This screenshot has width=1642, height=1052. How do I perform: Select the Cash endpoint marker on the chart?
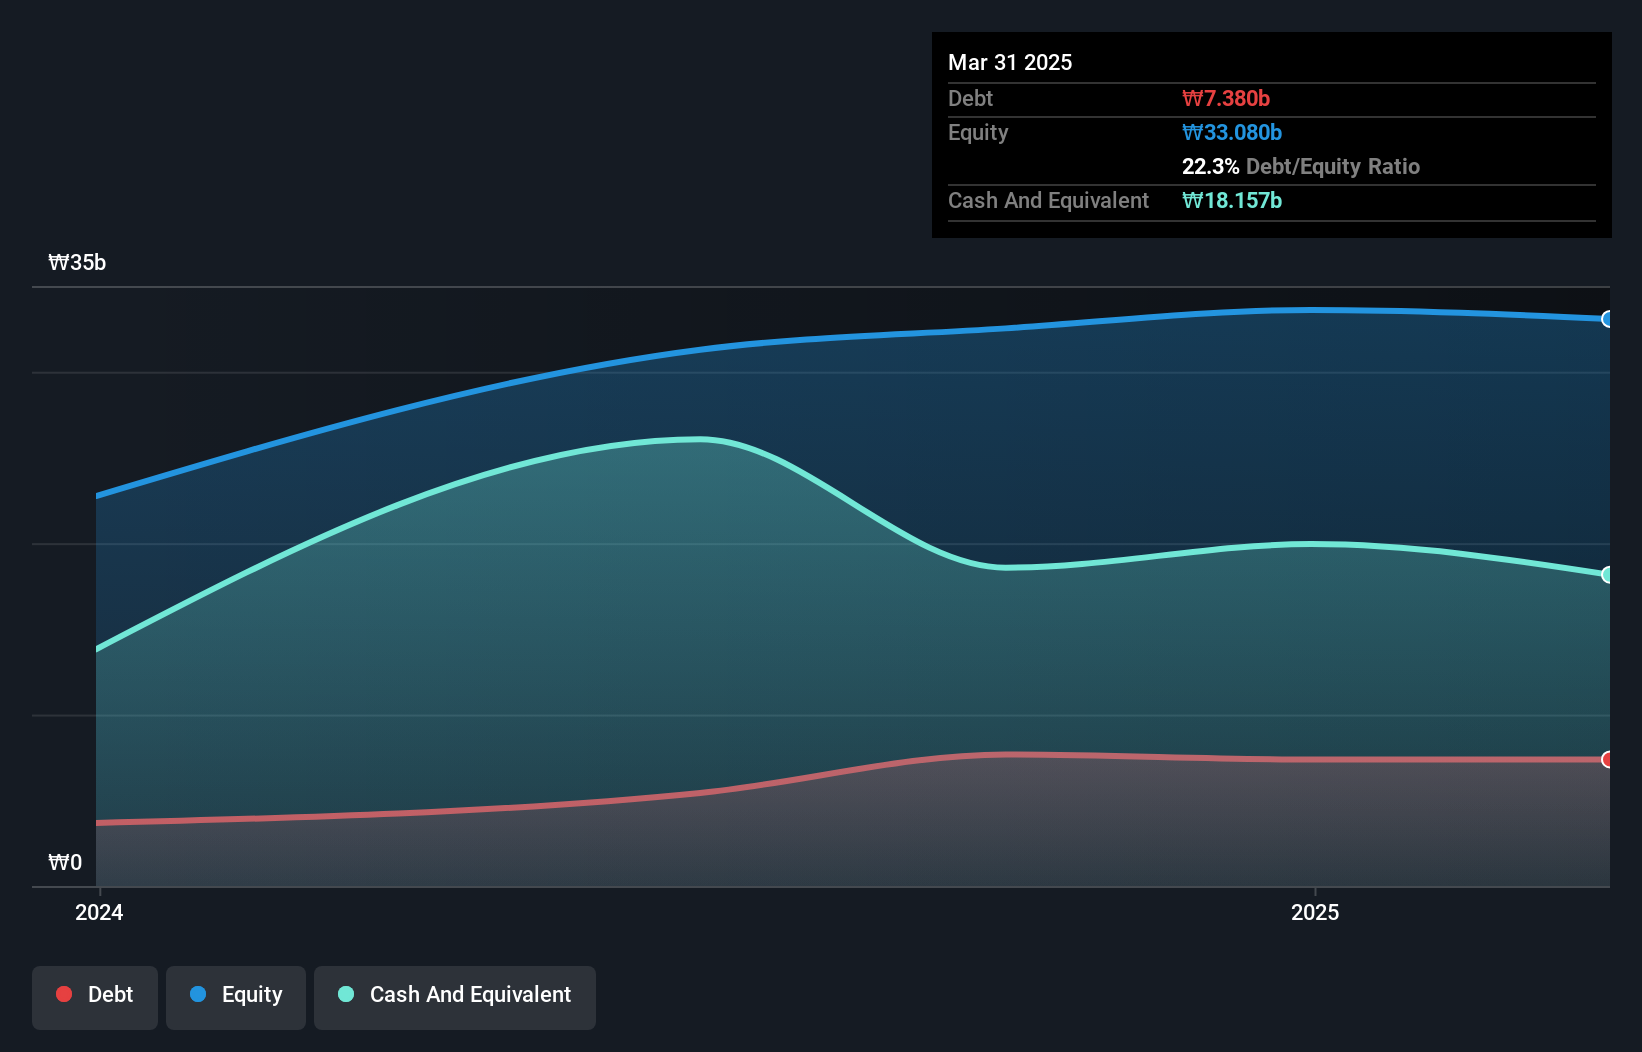click(1607, 574)
